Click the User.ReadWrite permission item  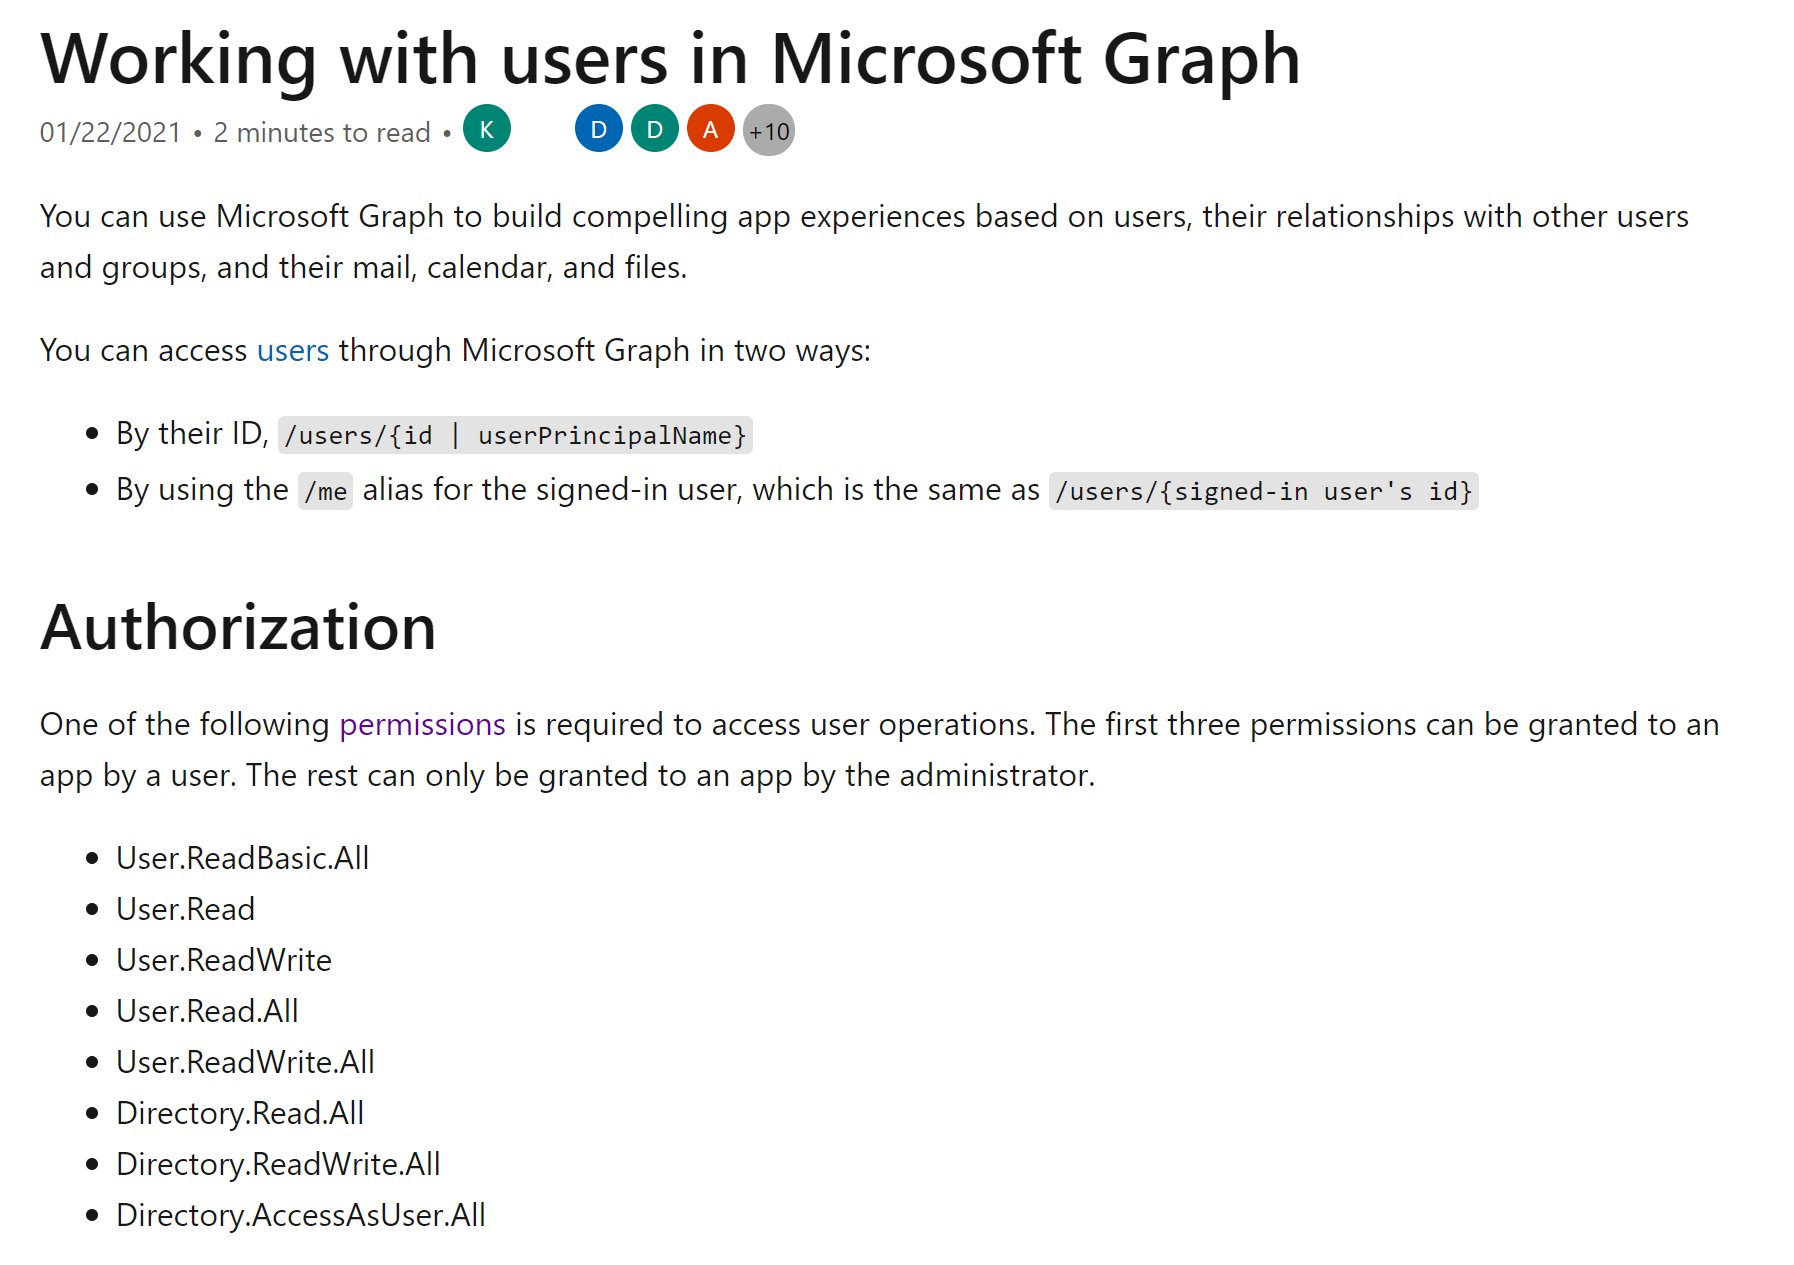pyautogui.click(x=224, y=961)
